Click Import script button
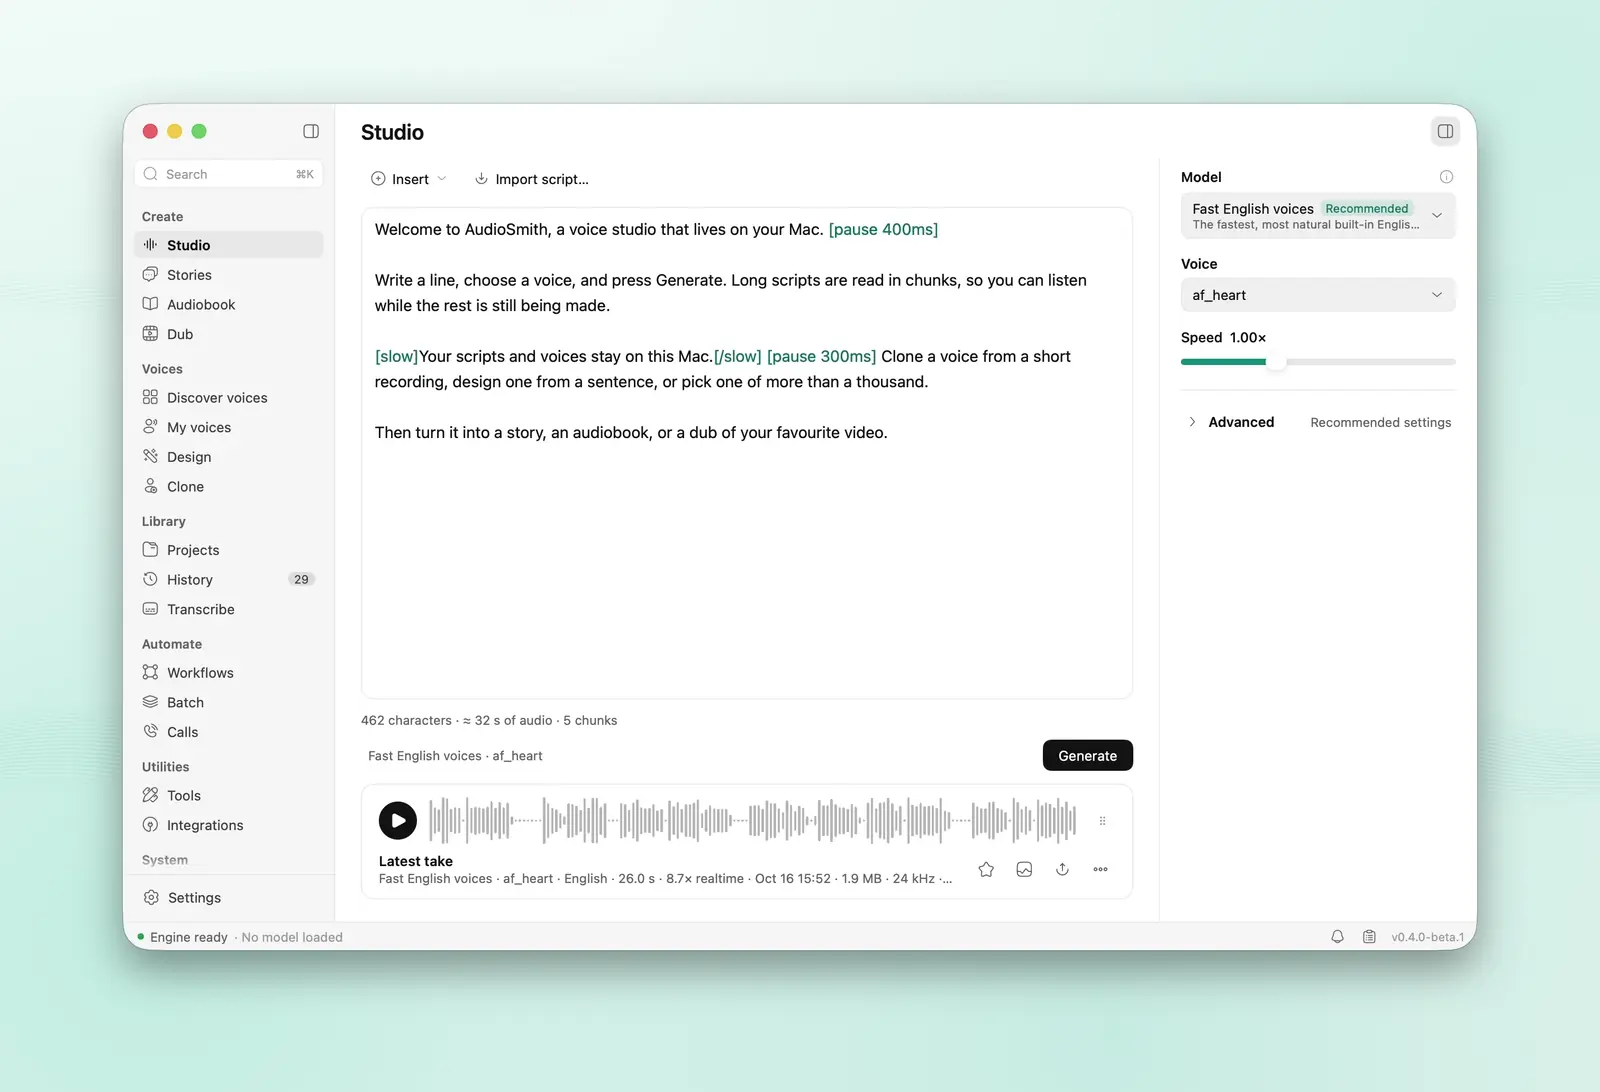 click(531, 179)
